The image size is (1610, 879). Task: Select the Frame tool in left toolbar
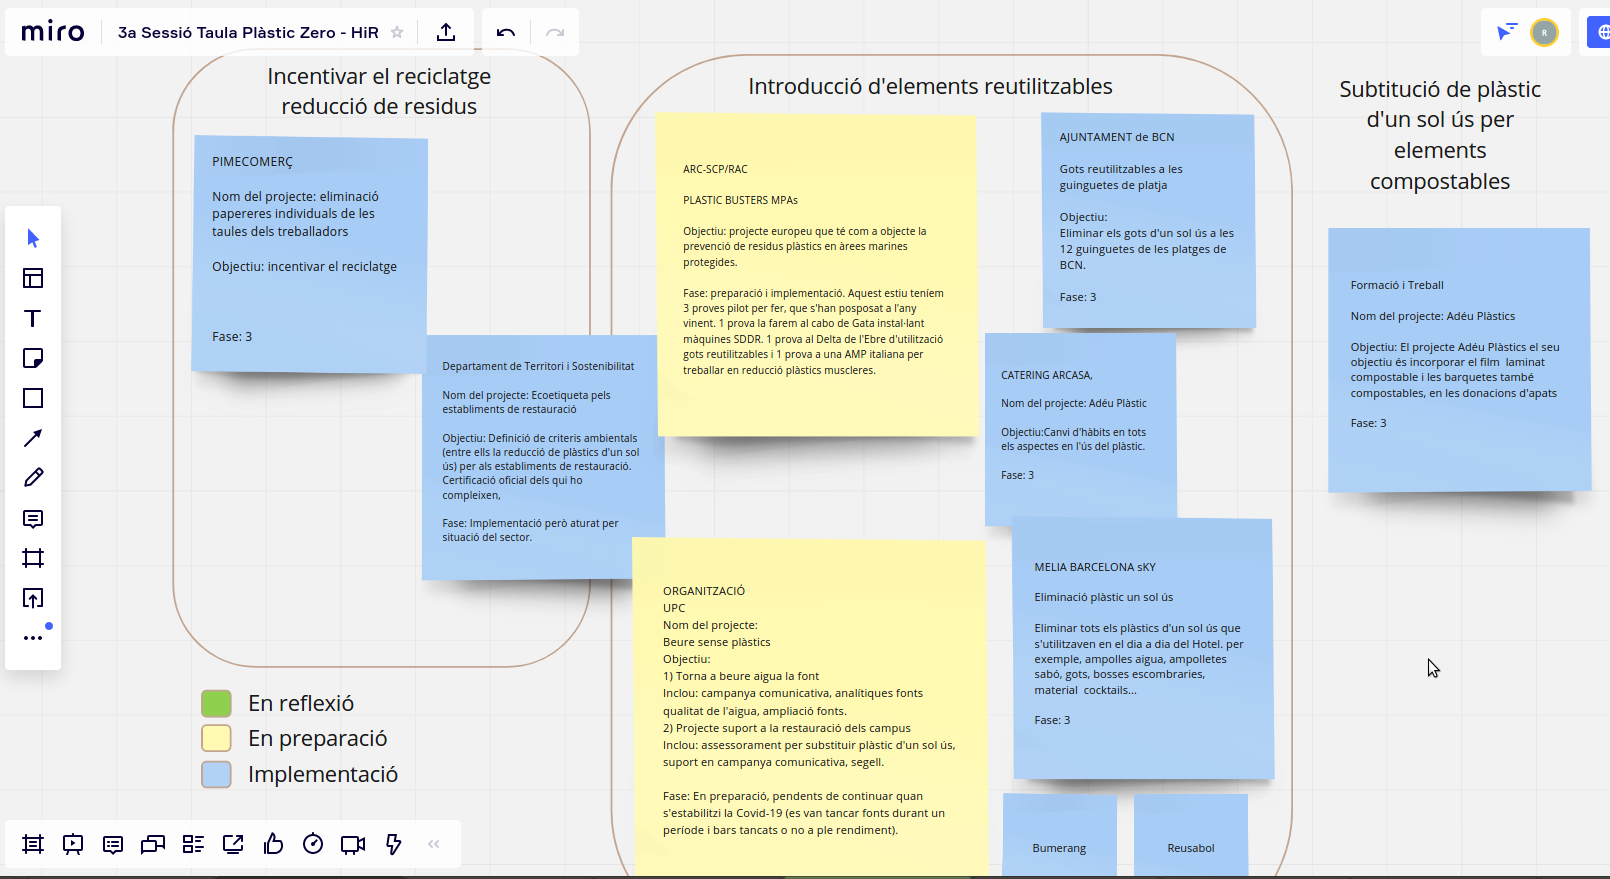(33, 558)
